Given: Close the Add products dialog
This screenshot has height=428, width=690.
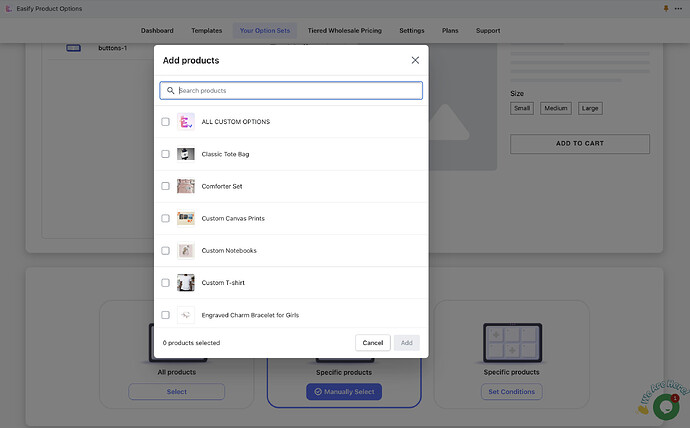Looking at the screenshot, I should tap(415, 60).
